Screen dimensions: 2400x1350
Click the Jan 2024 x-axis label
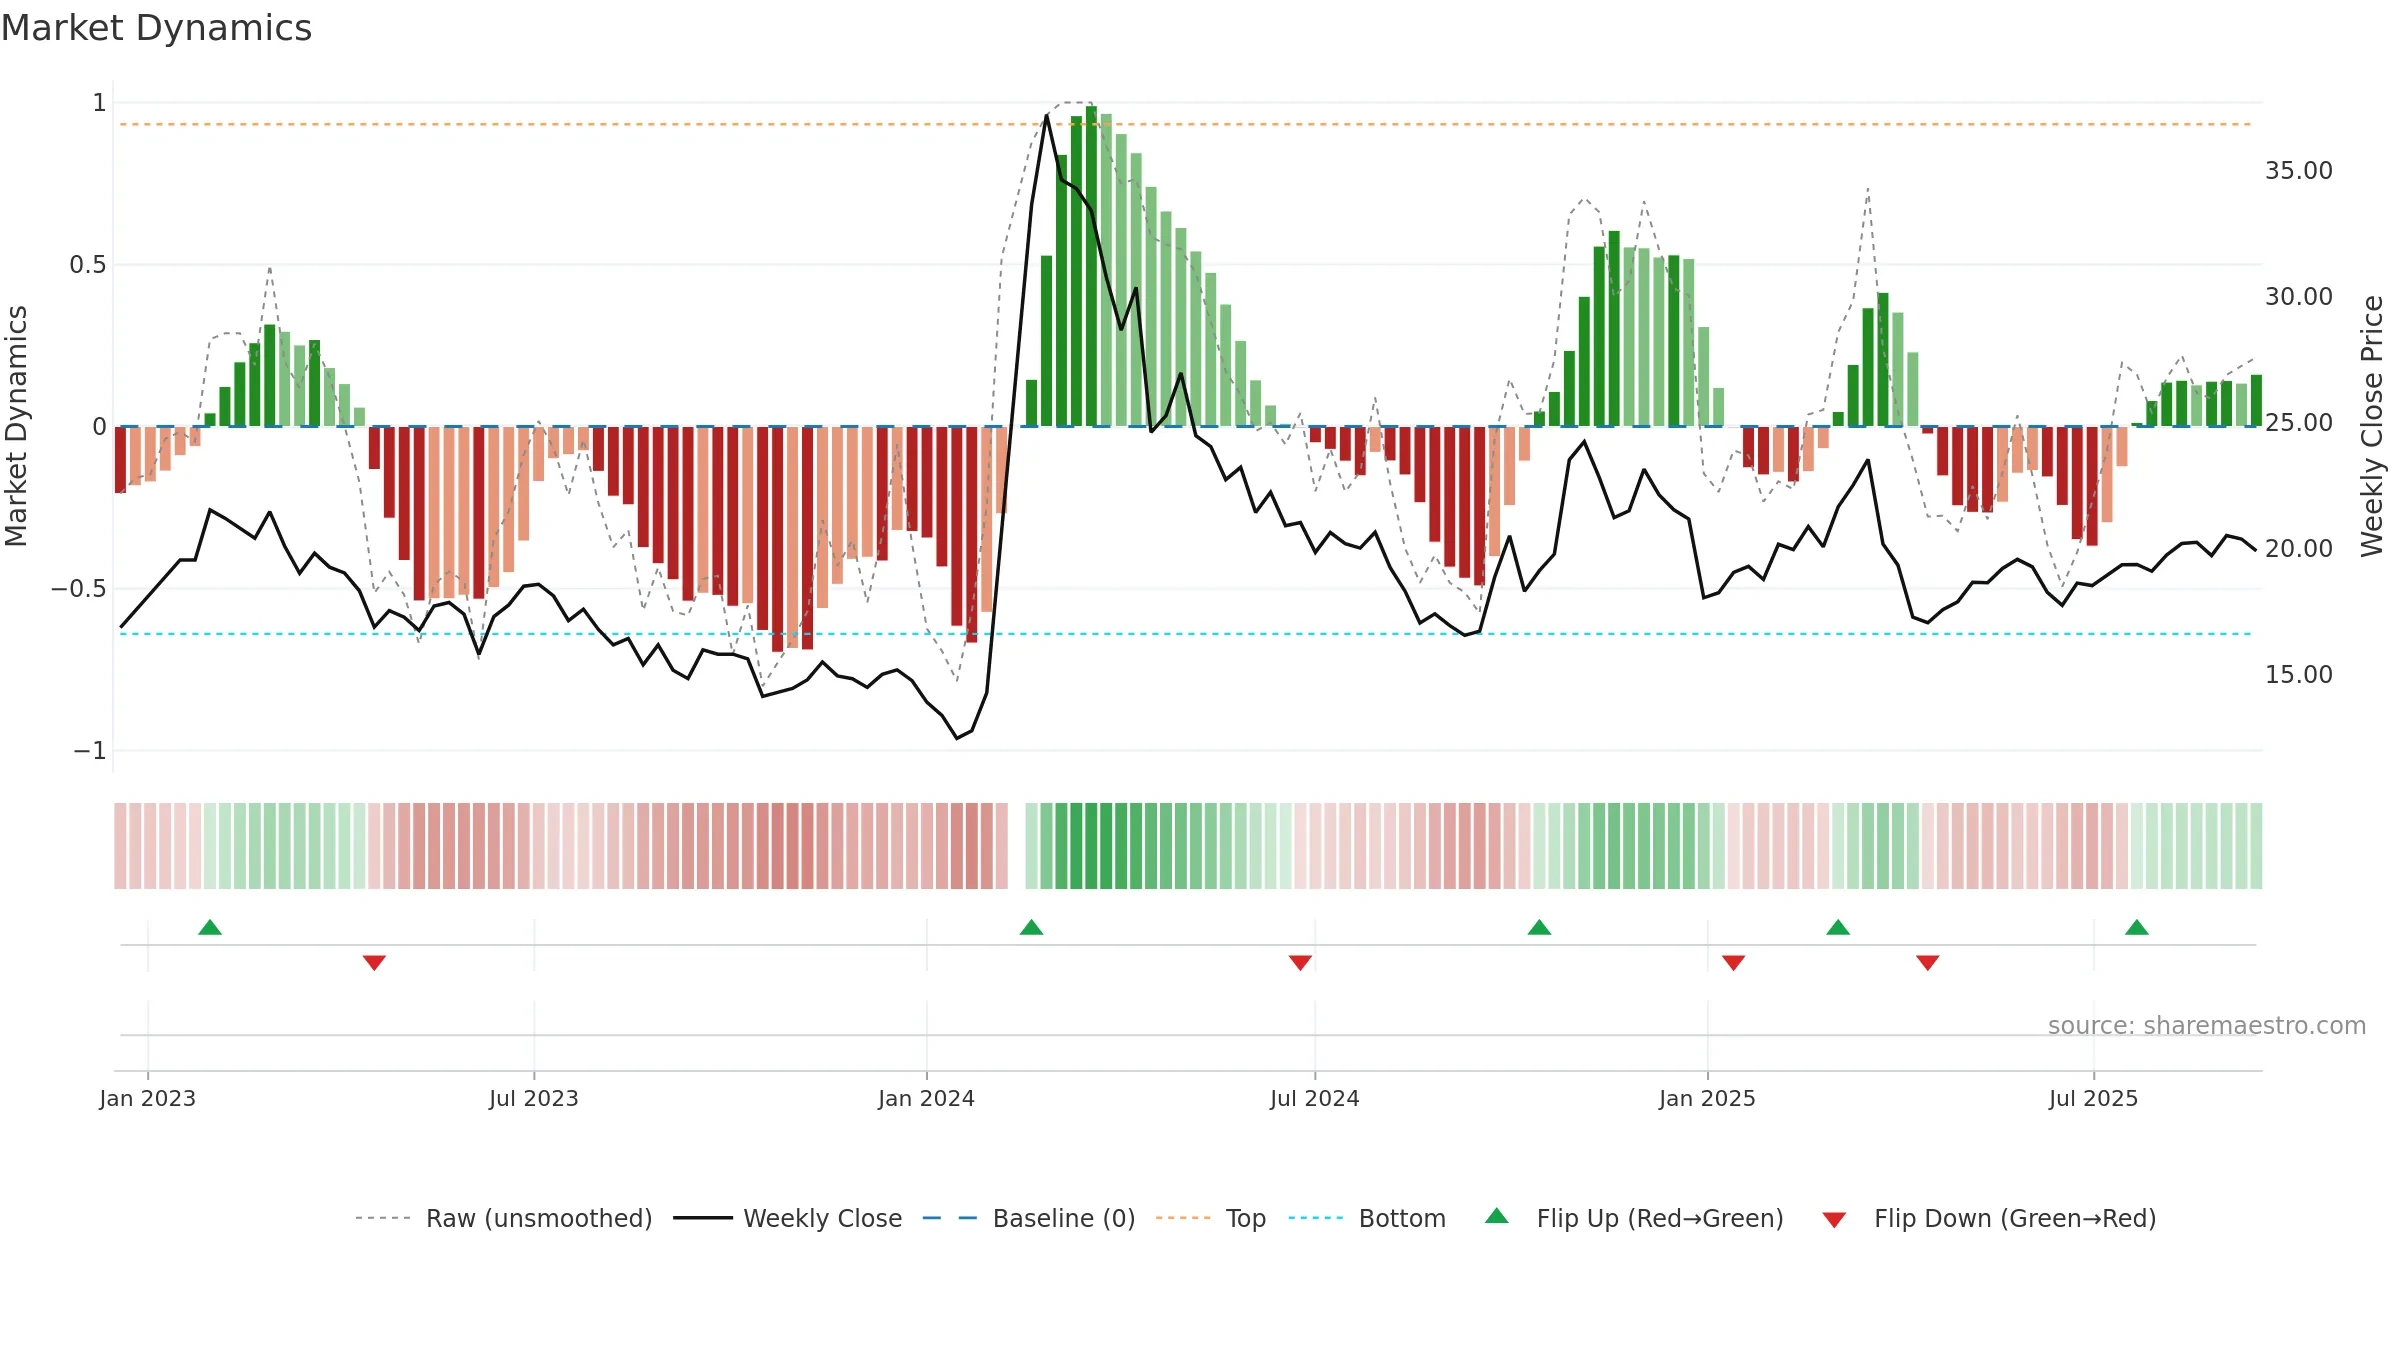pyautogui.click(x=926, y=1098)
